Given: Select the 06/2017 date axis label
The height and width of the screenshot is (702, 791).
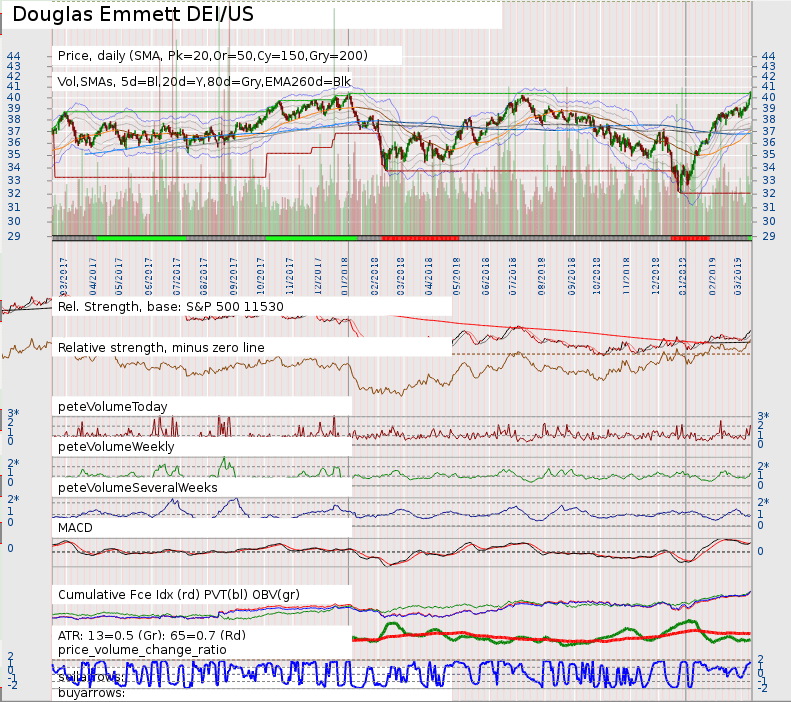Looking at the screenshot, I should coord(148,276).
